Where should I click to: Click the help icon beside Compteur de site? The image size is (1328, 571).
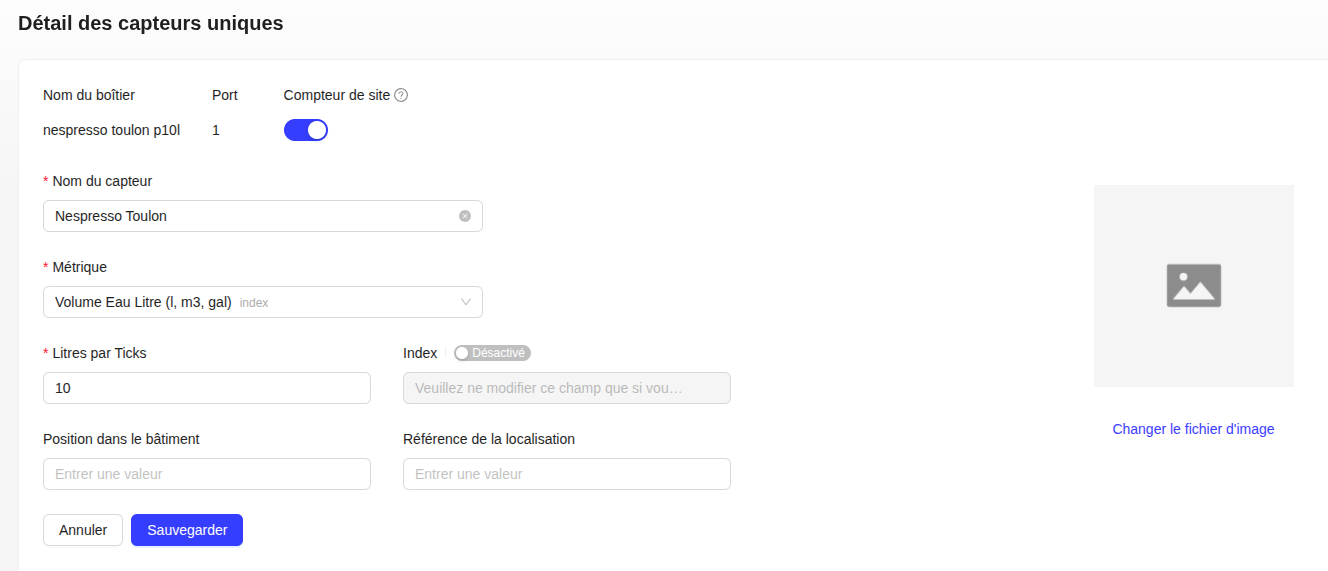pos(401,96)
